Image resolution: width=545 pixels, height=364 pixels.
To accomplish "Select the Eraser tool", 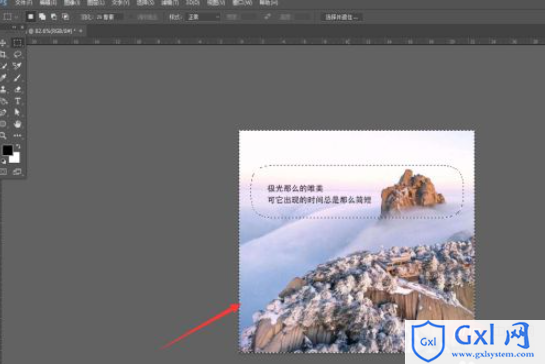I will [x=17, y=89].
